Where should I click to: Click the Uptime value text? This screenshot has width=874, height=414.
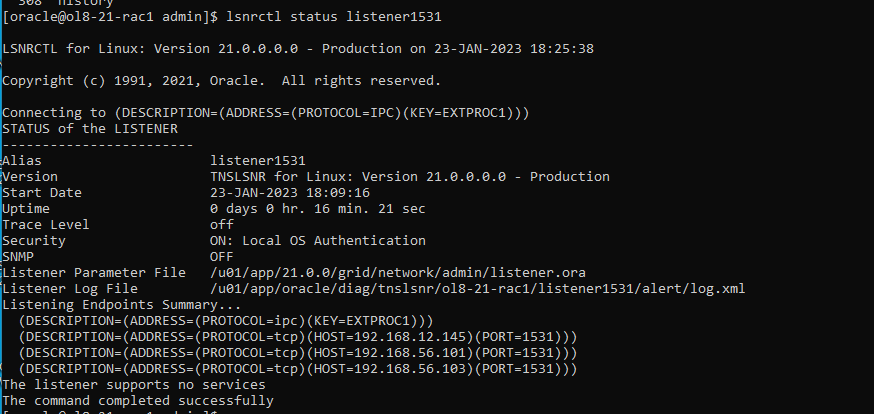[318, 209]
